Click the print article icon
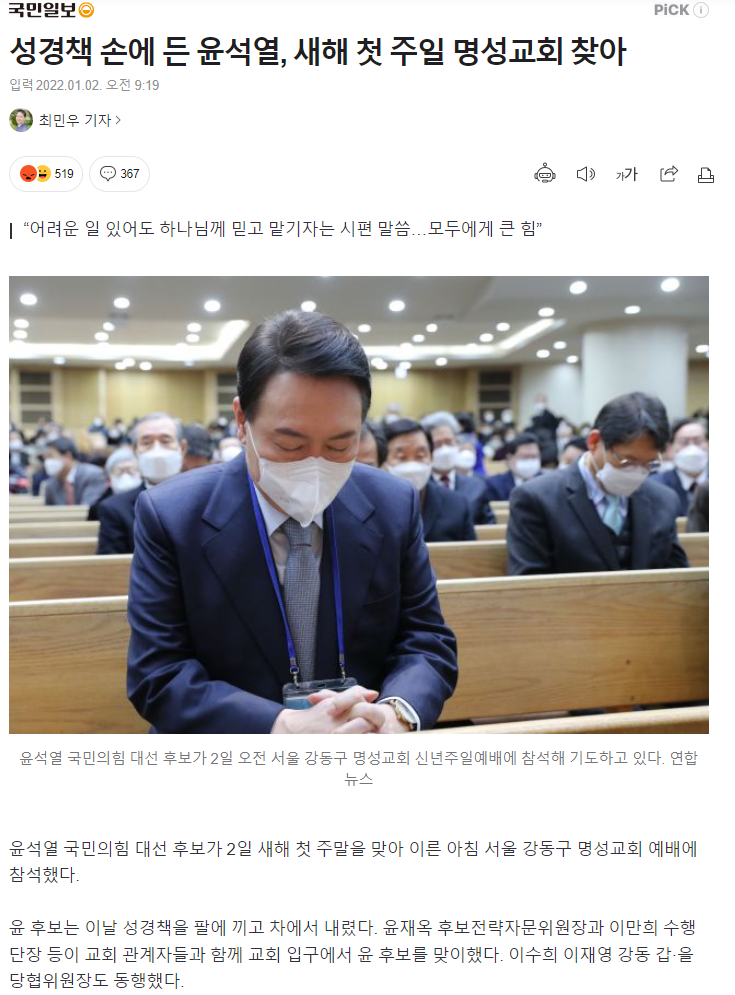 pos(706,175)
